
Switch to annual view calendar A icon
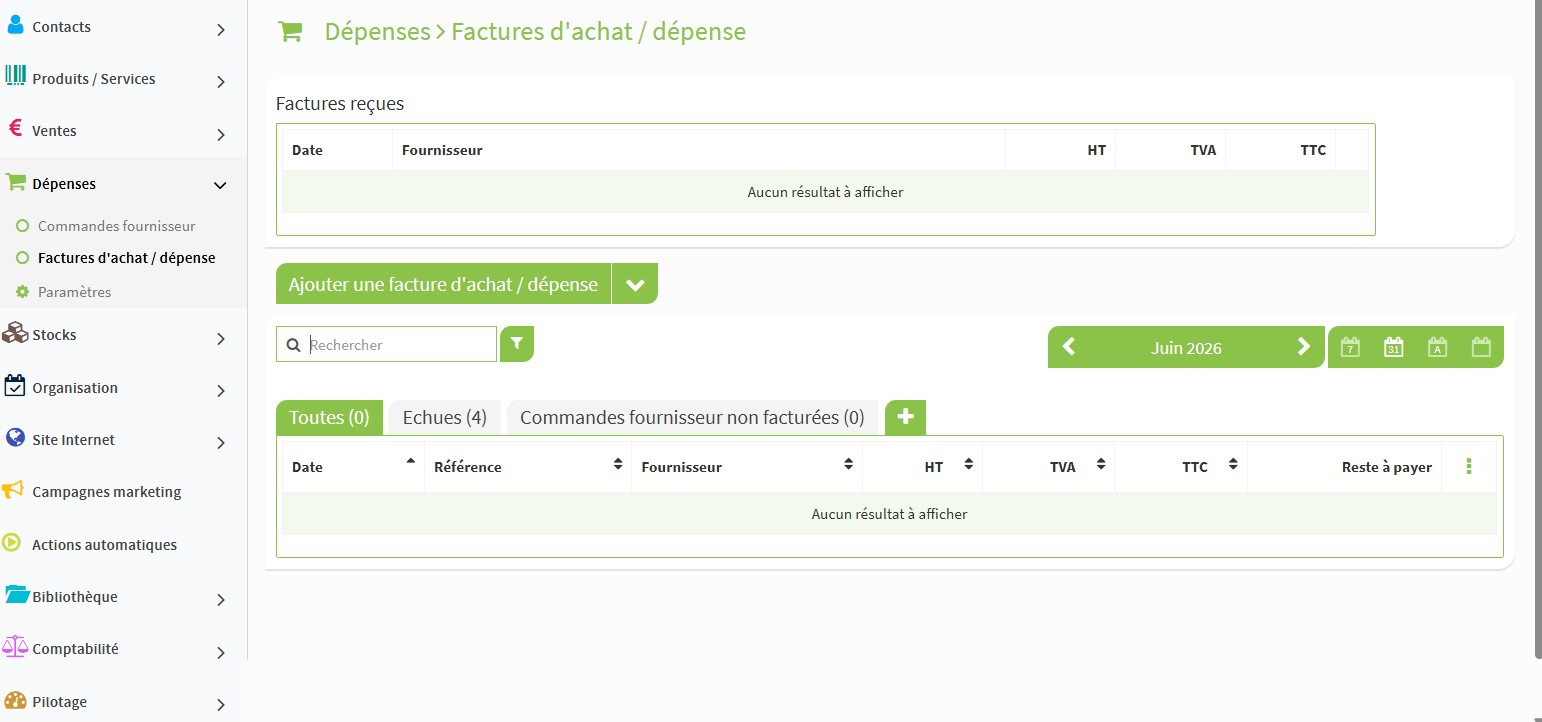1437,347
